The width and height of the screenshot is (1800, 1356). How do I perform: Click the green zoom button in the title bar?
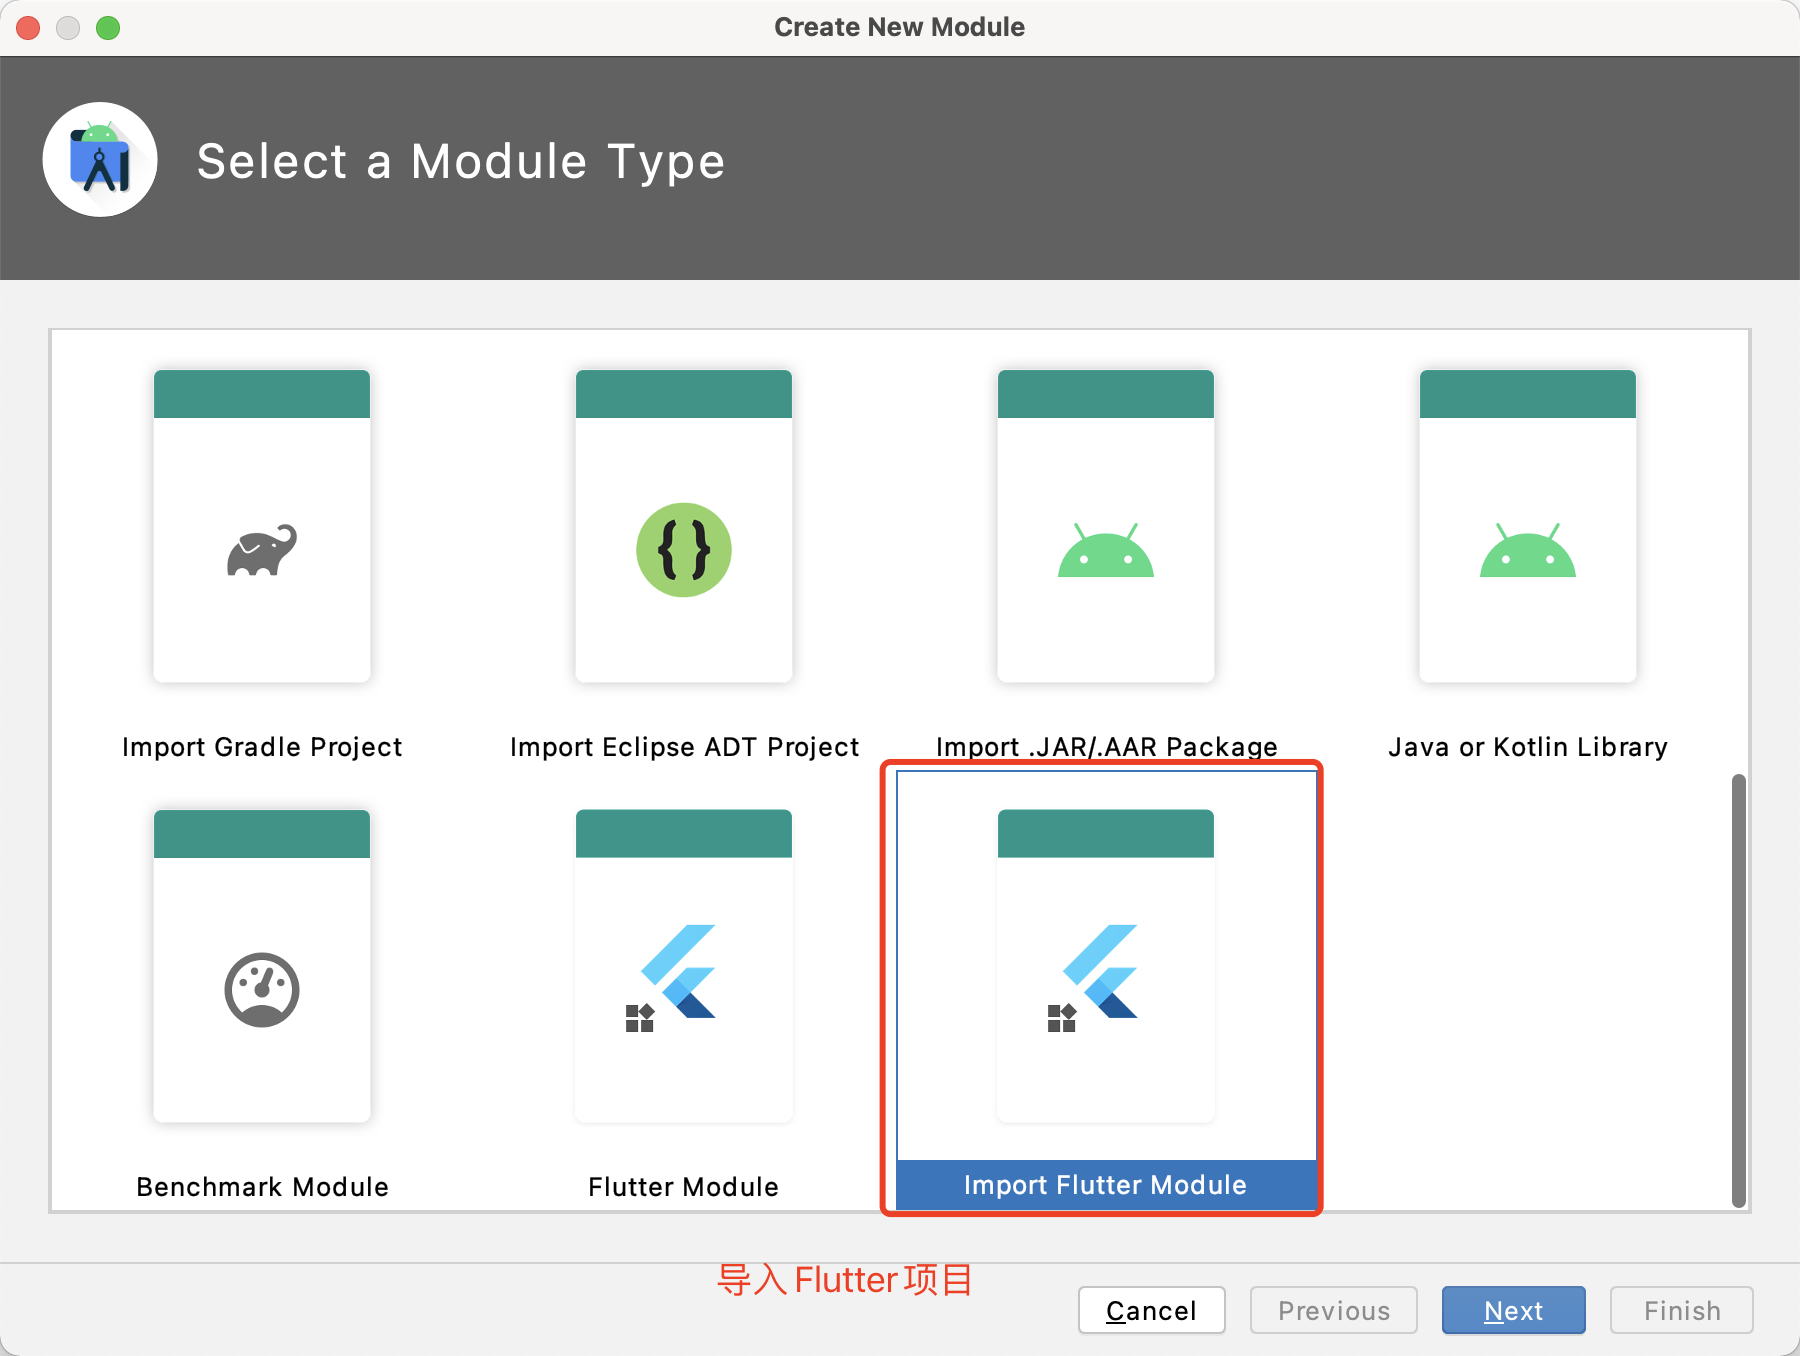[x=109, y=27]
